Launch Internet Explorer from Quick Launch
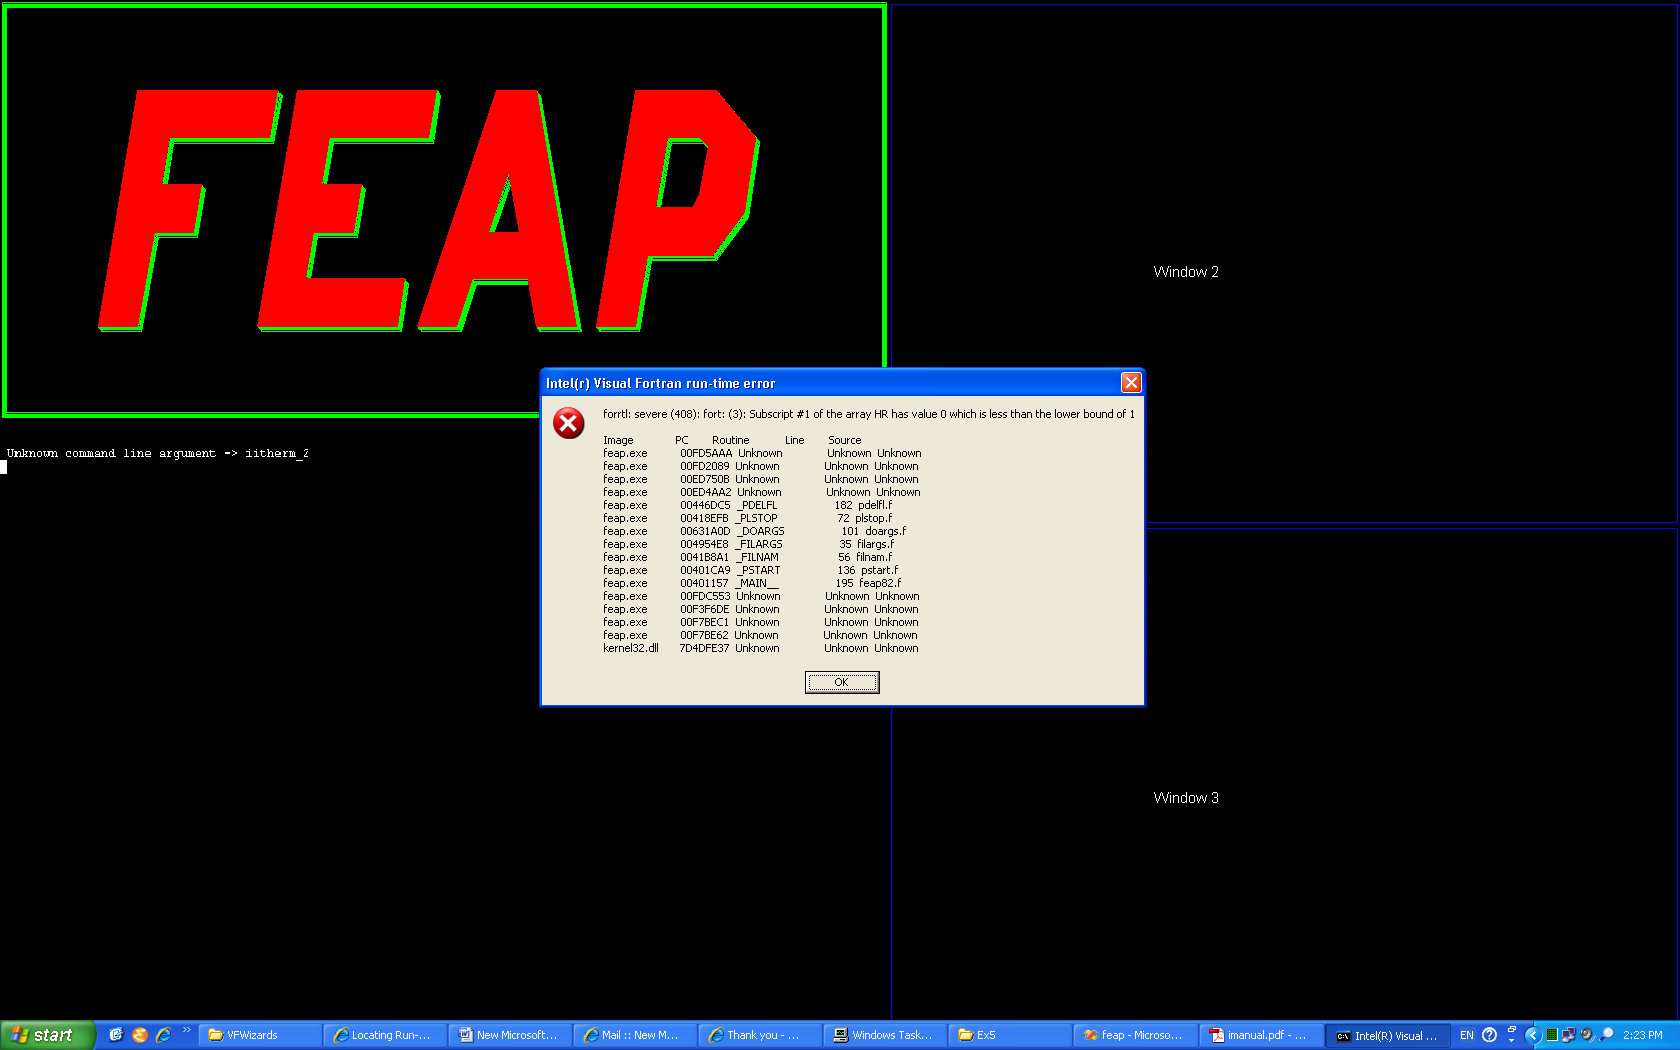This screenshot has height=1050, width=1680. (x=164, y=1035)
